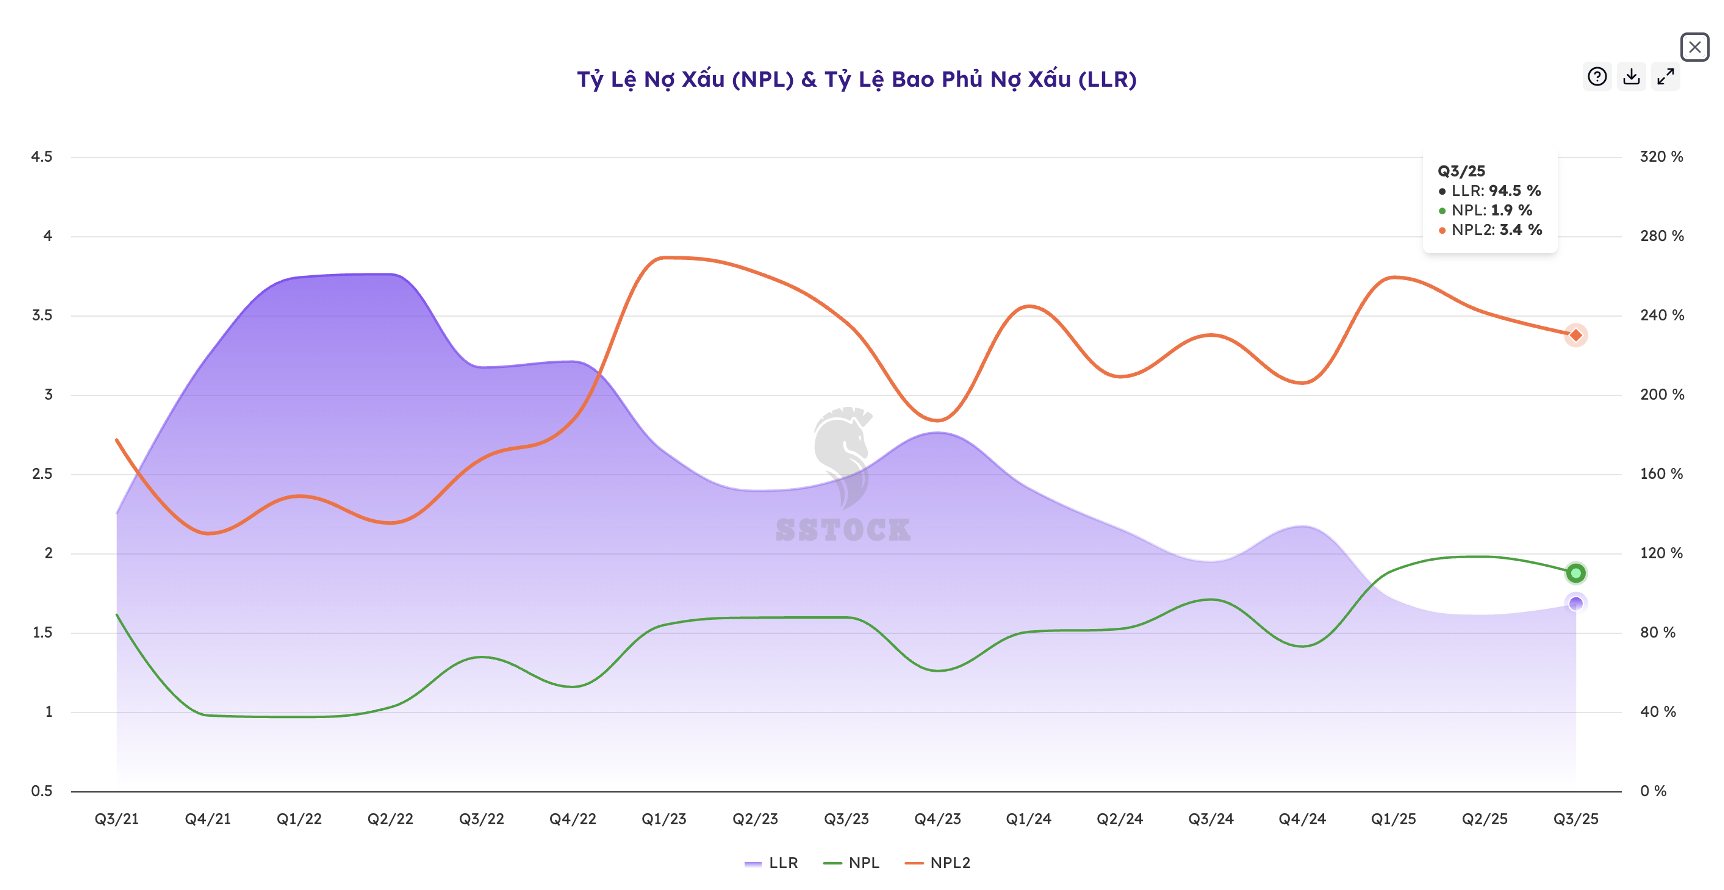Click the Q3/21 x-axis label
The width and height of the screenshot is (1724, 890).
pos(117,819)
